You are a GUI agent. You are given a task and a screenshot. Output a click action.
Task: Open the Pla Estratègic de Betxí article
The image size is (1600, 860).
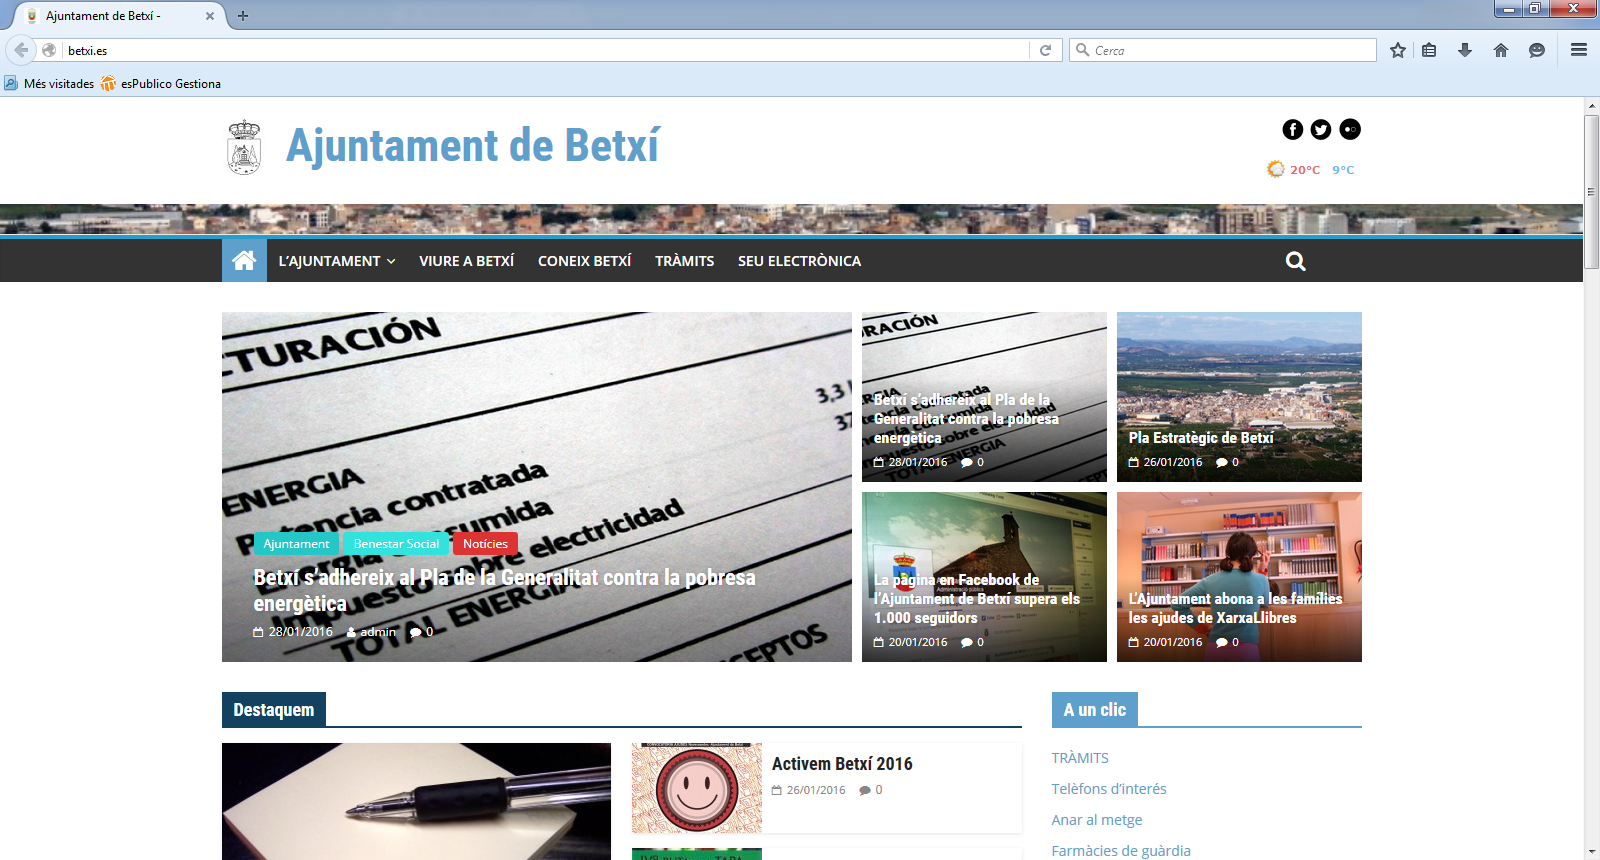pyautogui.click(x=1200, y=438)
